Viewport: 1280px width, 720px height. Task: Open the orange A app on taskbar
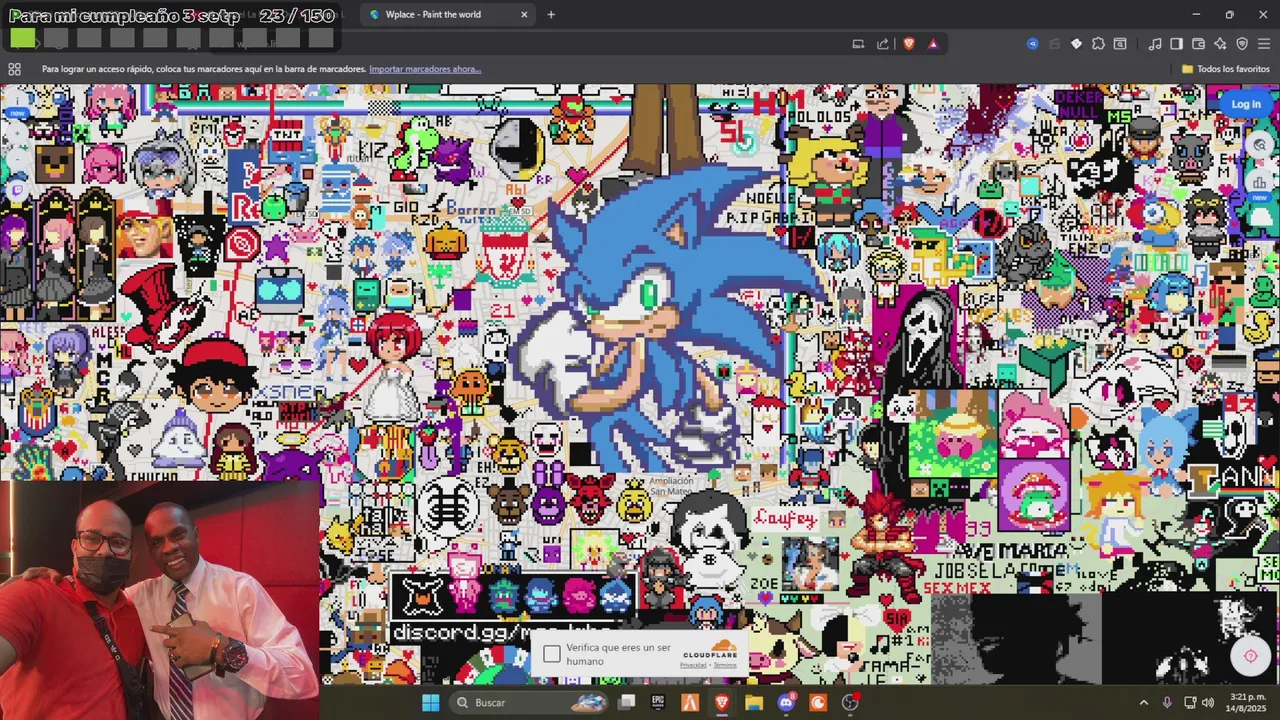[x=690, y=702]
